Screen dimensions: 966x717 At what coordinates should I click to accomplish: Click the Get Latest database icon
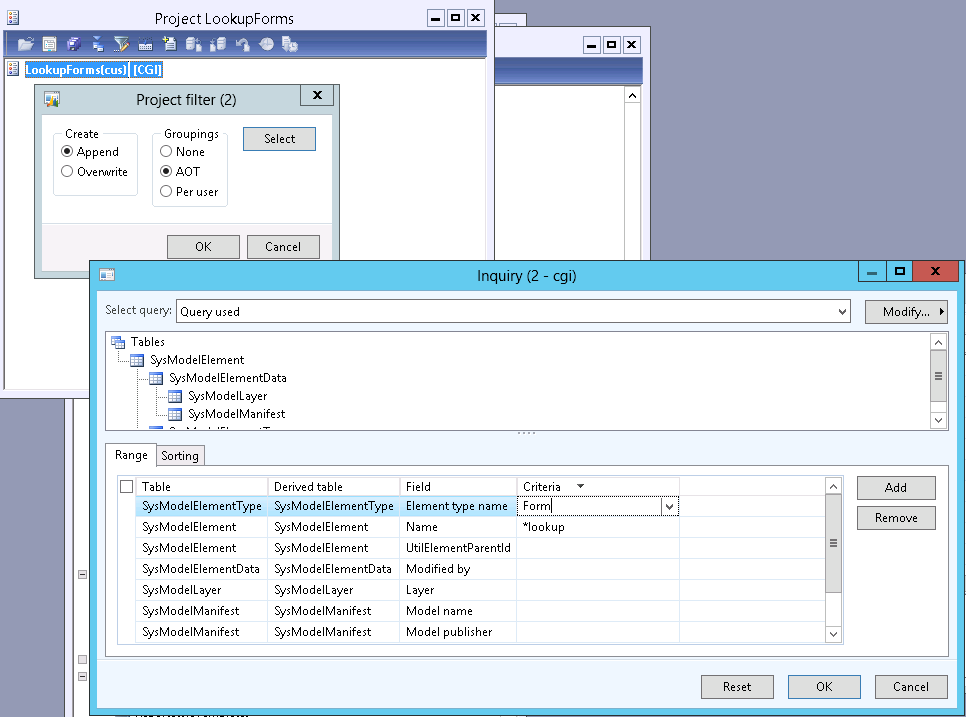[x=217, y=44]
